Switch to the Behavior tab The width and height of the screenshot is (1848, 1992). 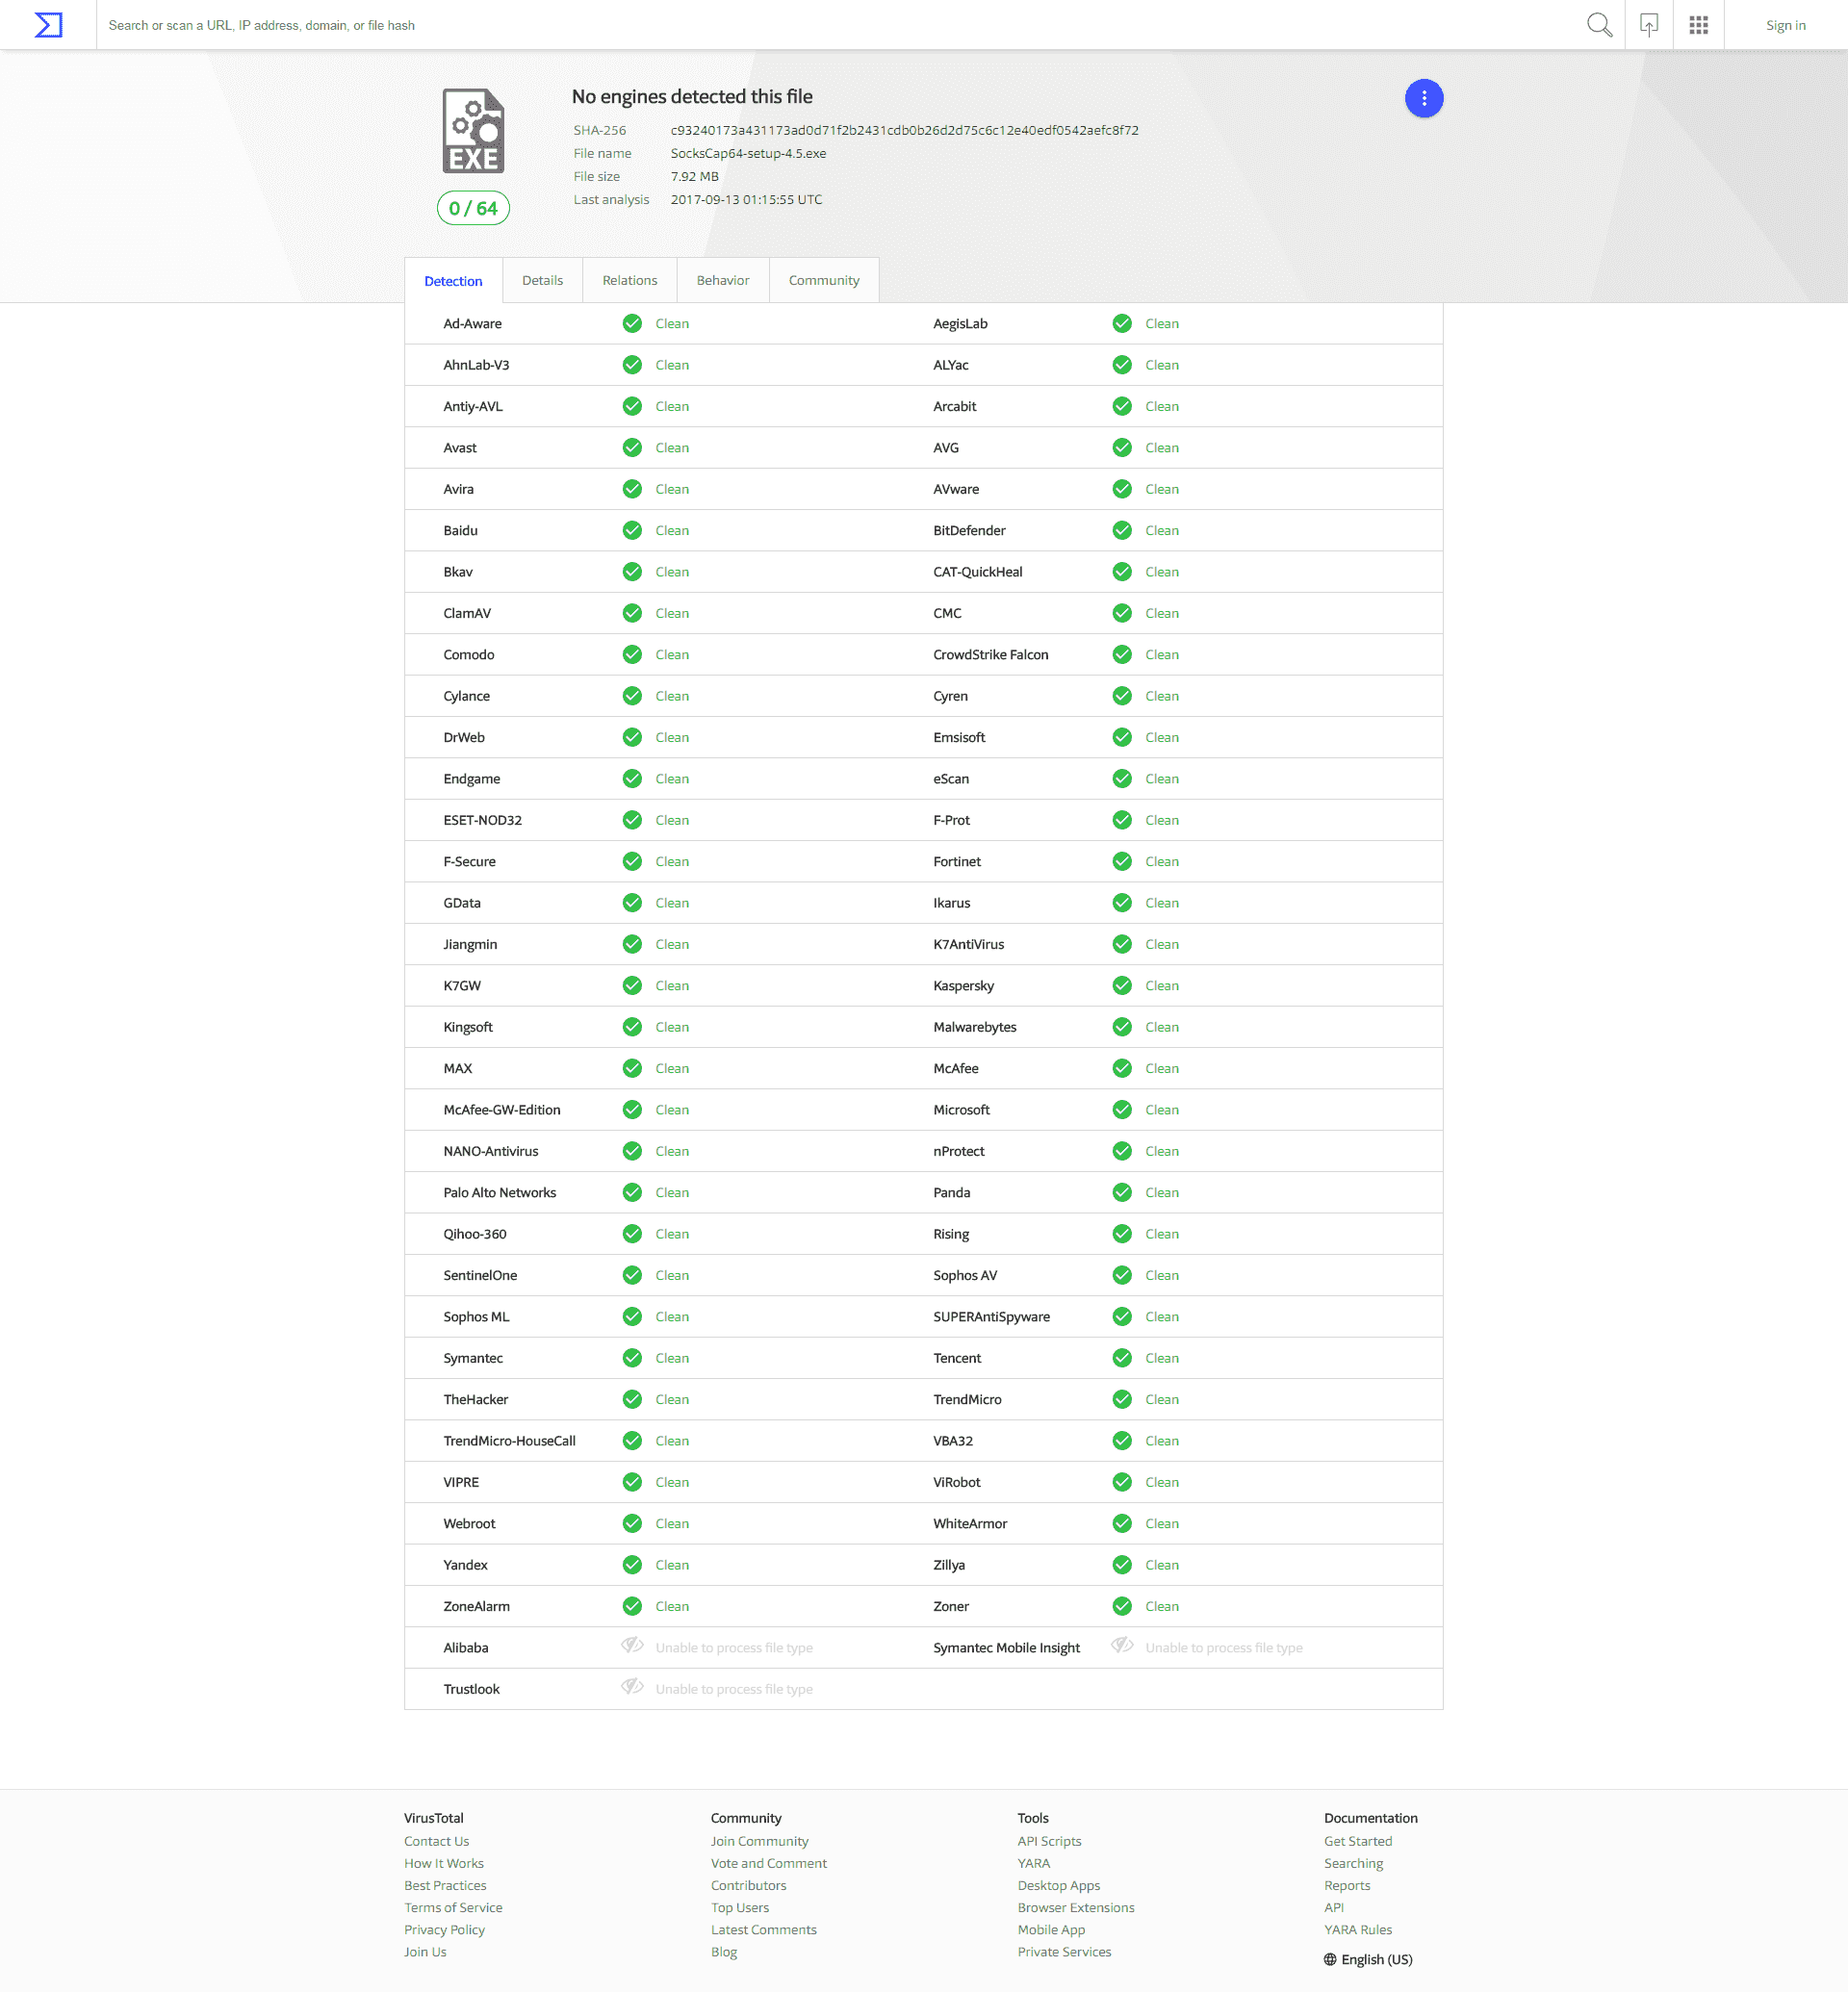point(722,280)
